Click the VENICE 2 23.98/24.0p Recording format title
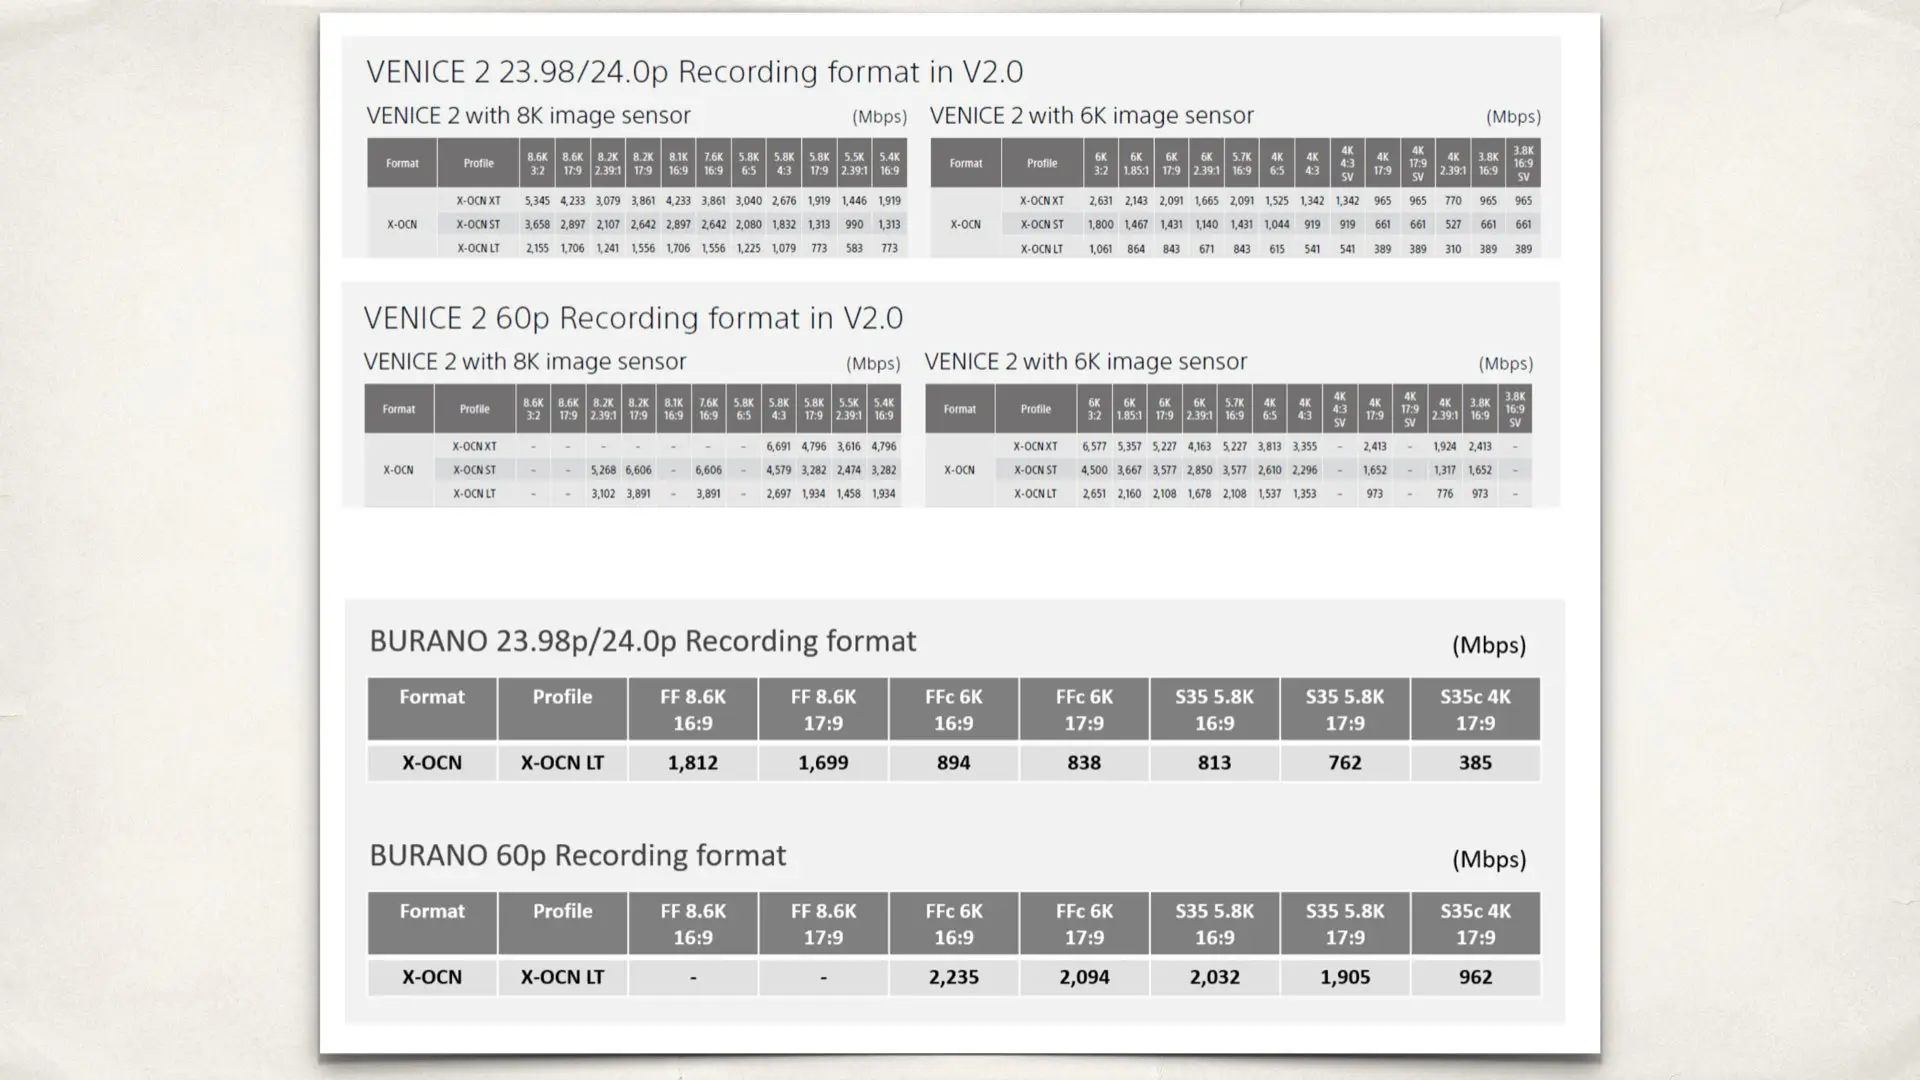 (x=694, y=72)
